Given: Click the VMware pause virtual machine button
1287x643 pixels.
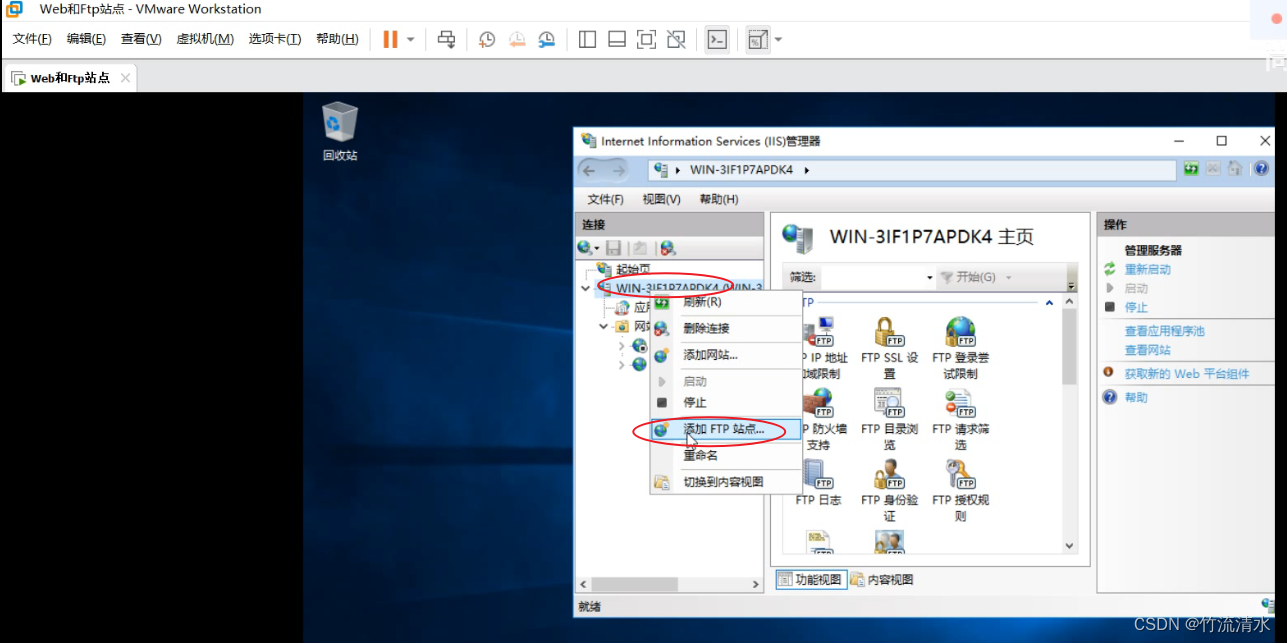Looking at the screenshot, I should tap(390, 39).
